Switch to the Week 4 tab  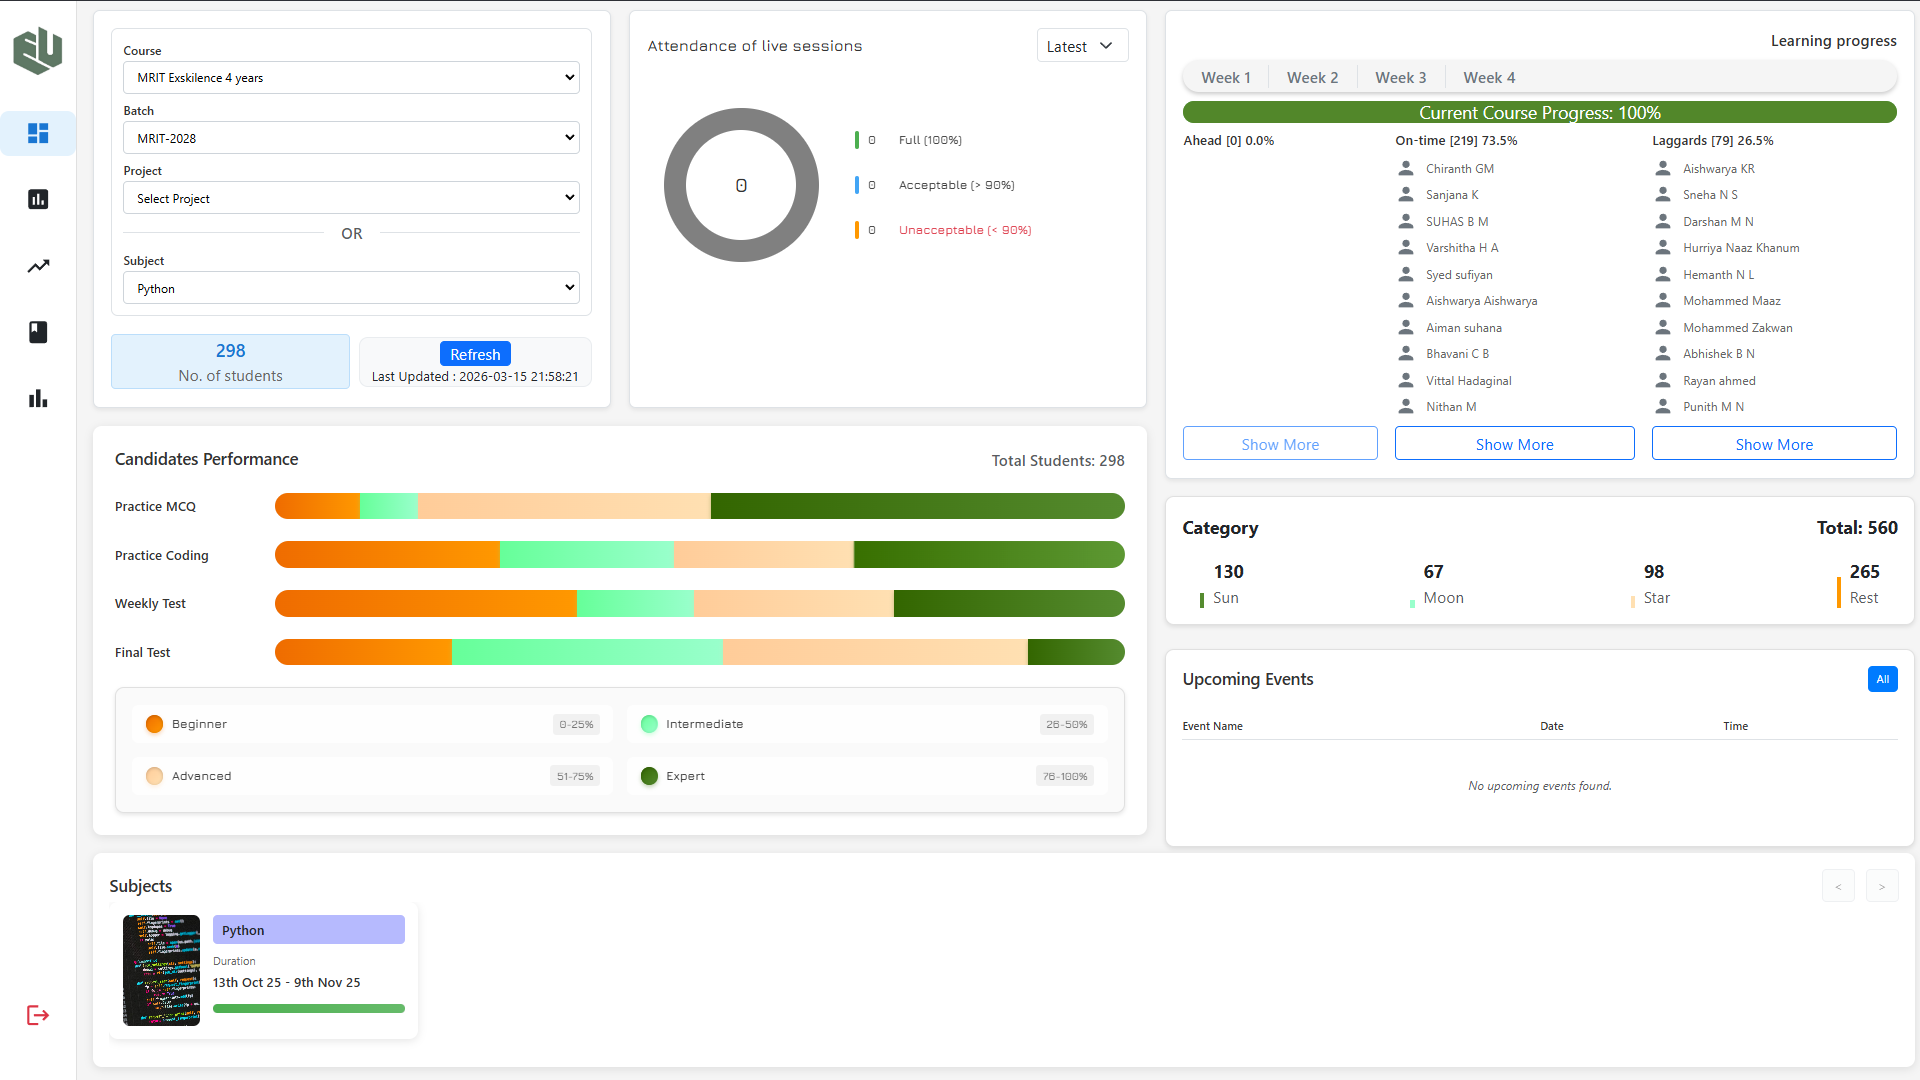1489,78
